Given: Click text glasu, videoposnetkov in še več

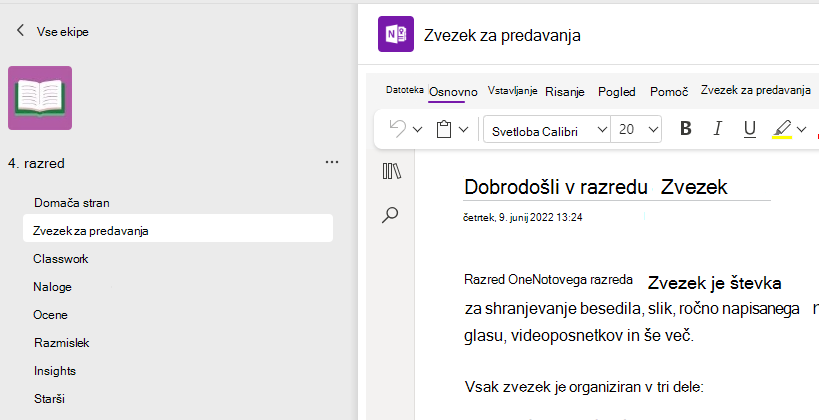Looking at the screenshot, I should coord(579,335).
